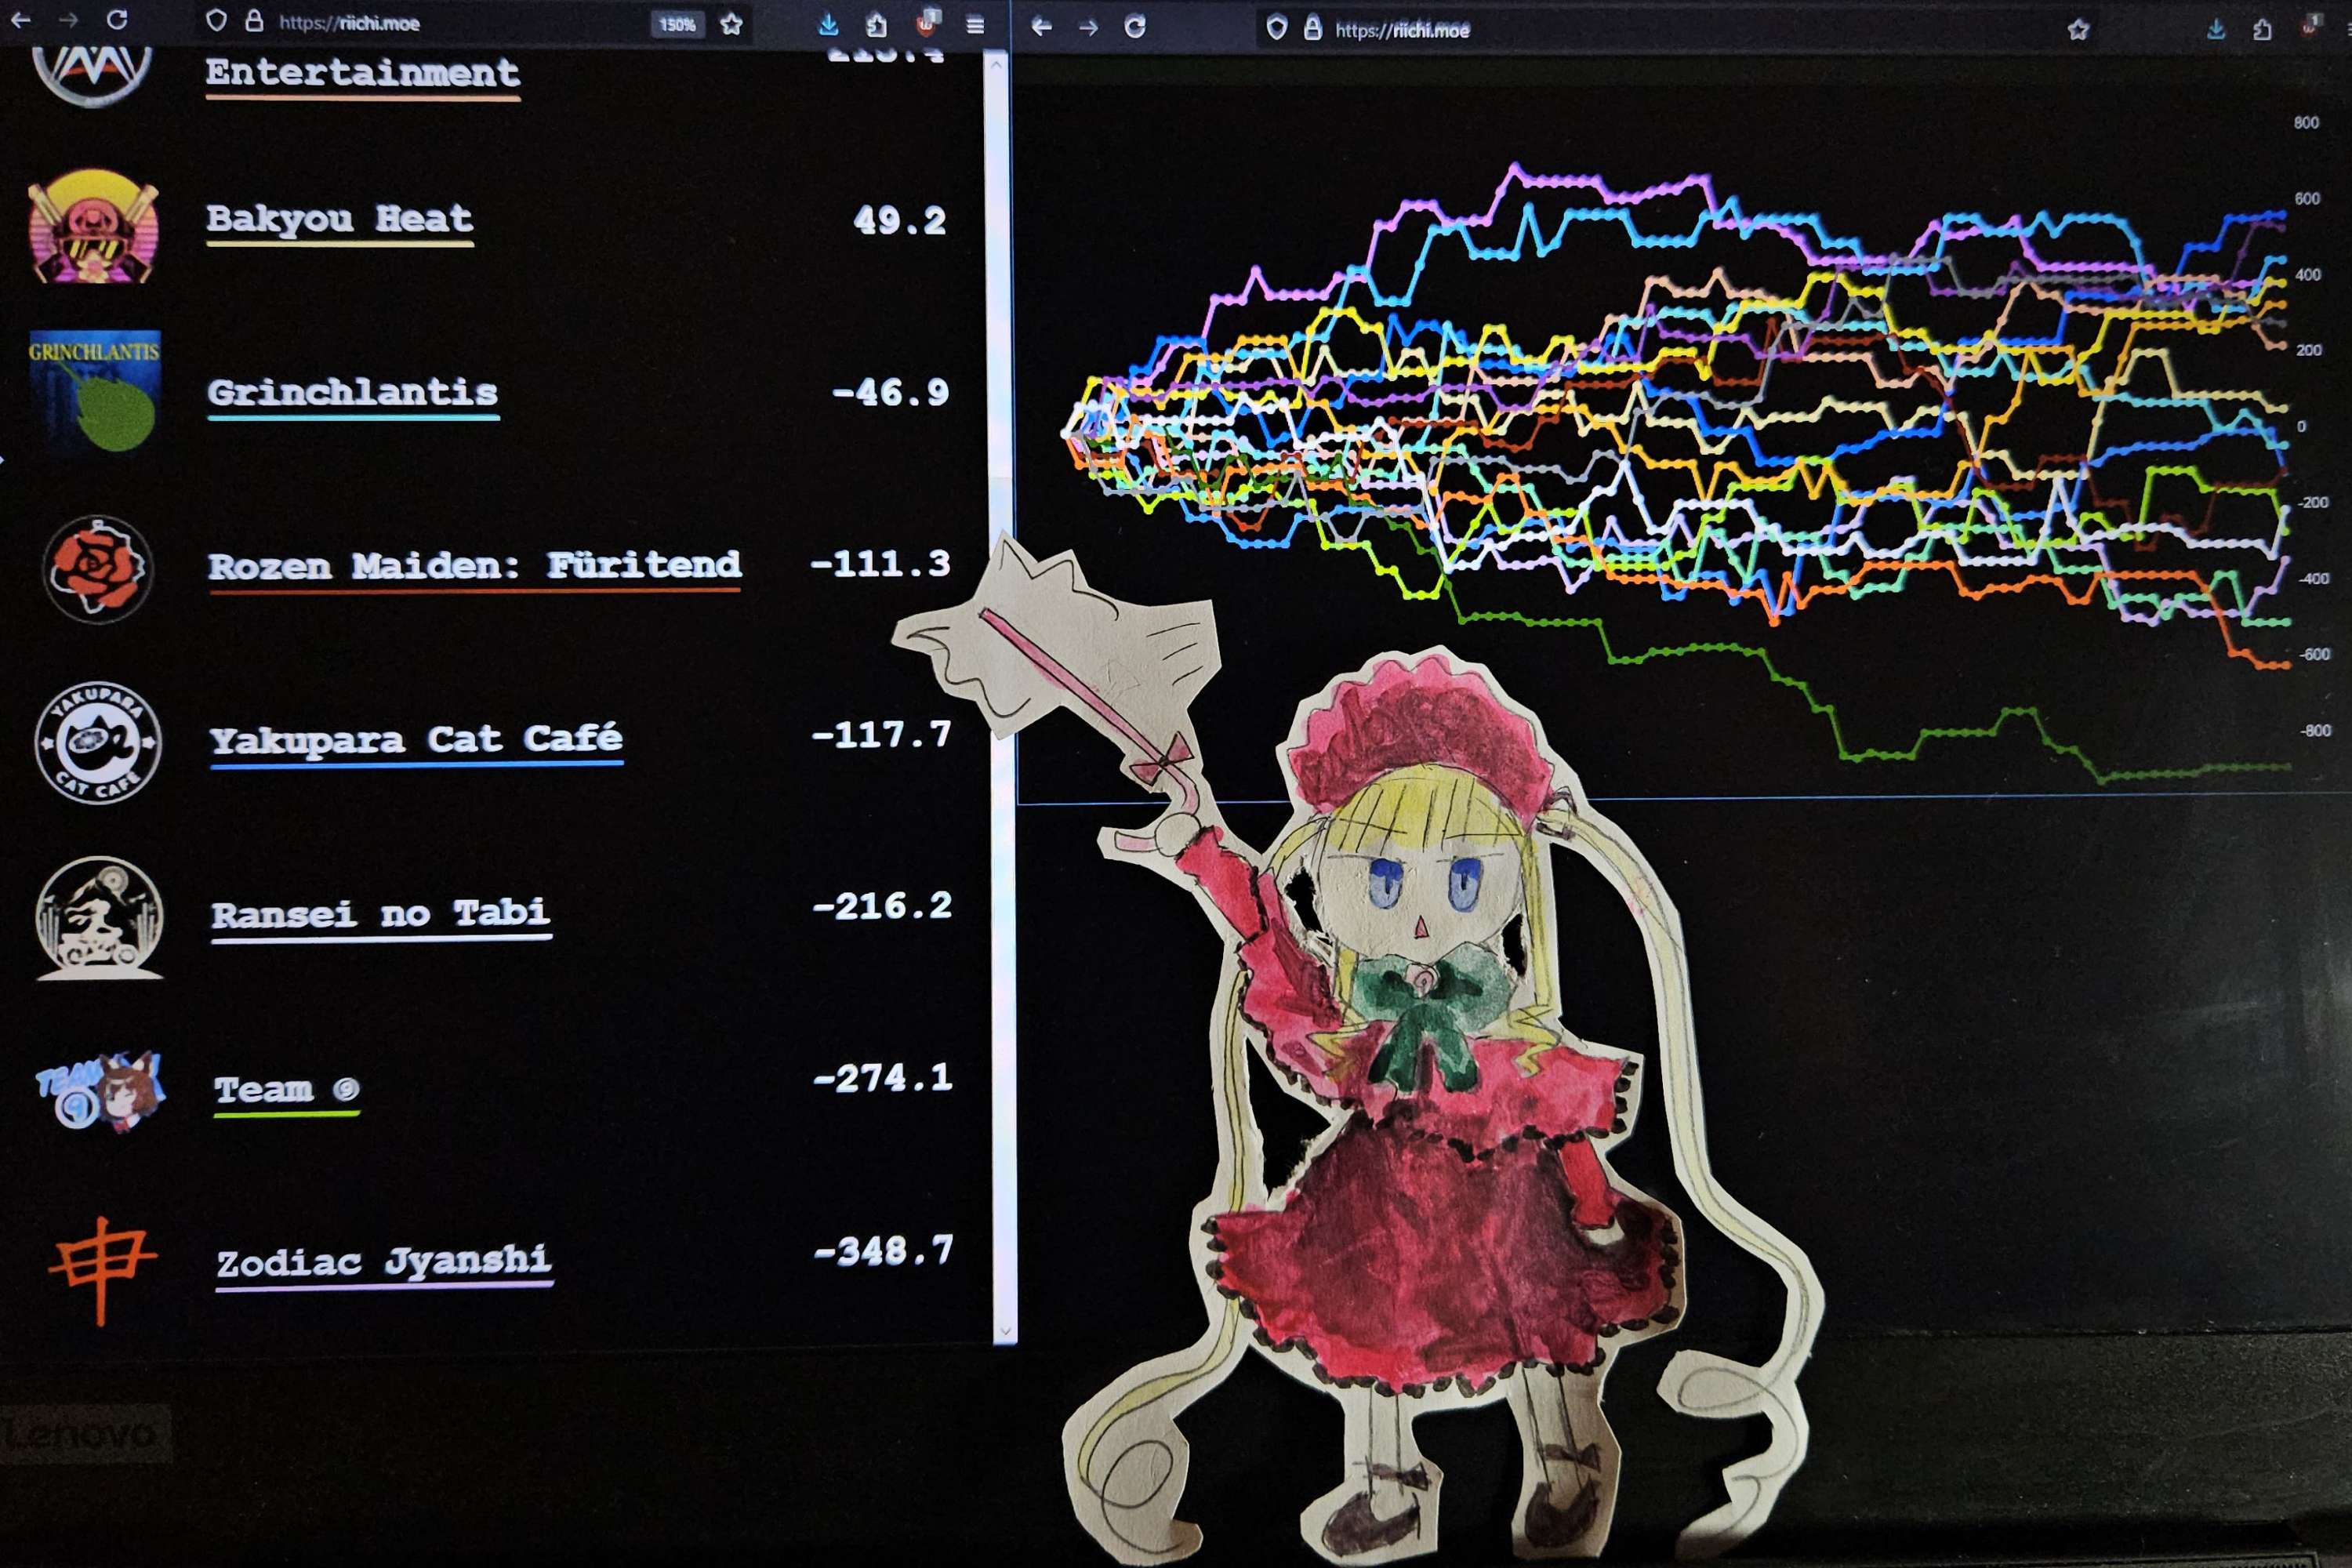This screenshot has height=1568, width=2352.
Task: Click Rozen Maiden score -111.3
Action: (880, 565)
